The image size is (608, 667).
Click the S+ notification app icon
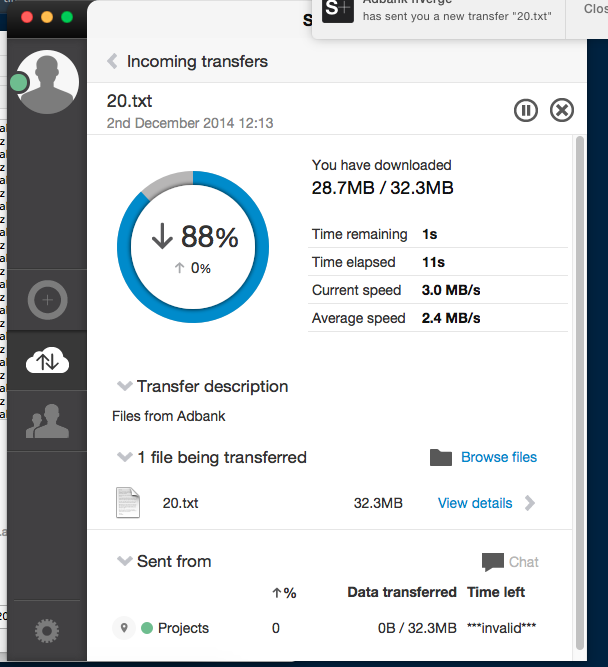[x=338, y=9]
